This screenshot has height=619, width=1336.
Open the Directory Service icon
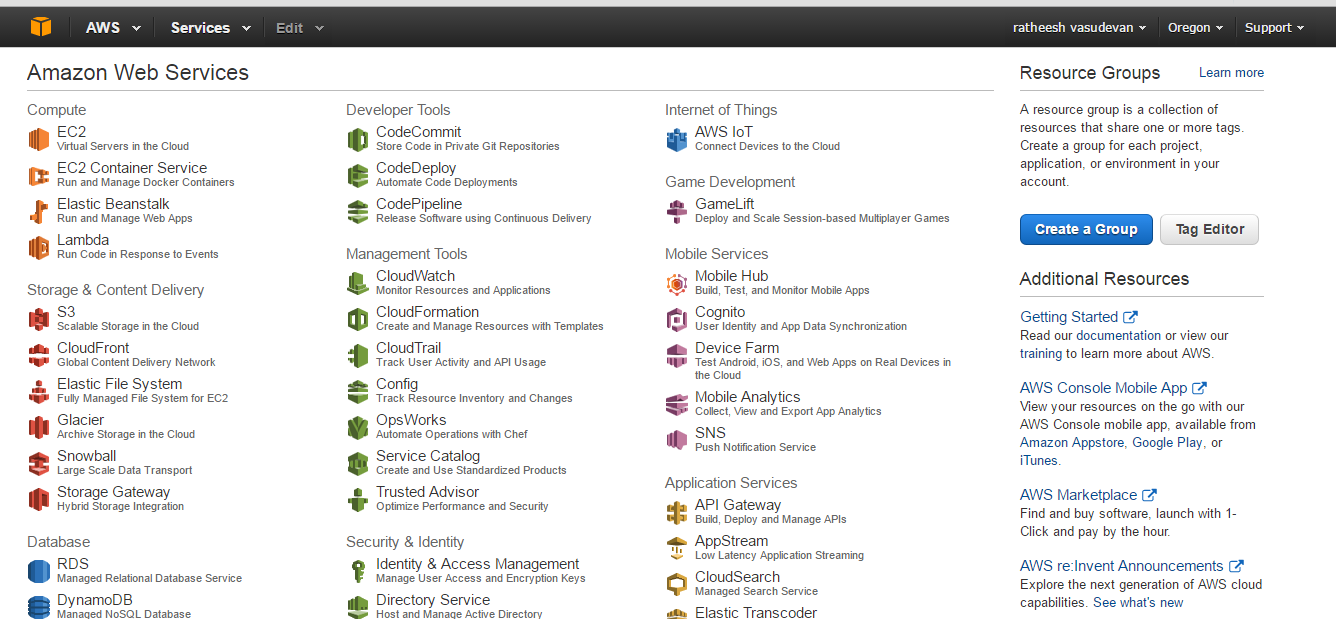(x=358, y=606)
